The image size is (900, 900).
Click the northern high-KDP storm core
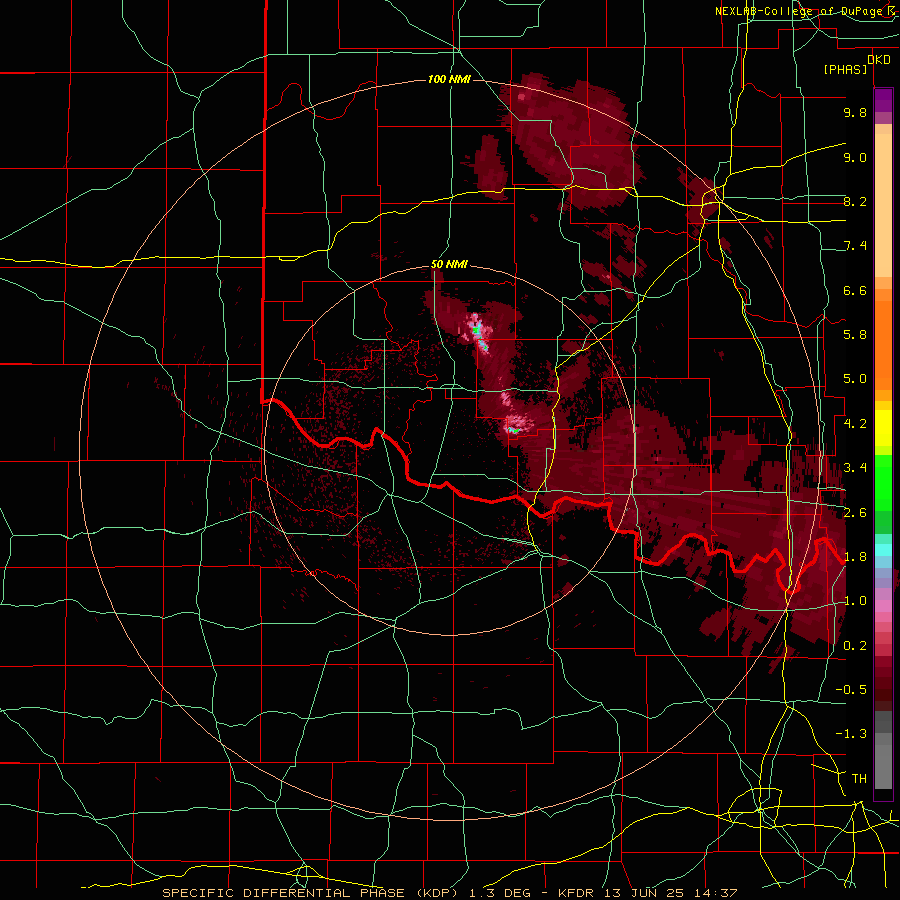point(477,333)
